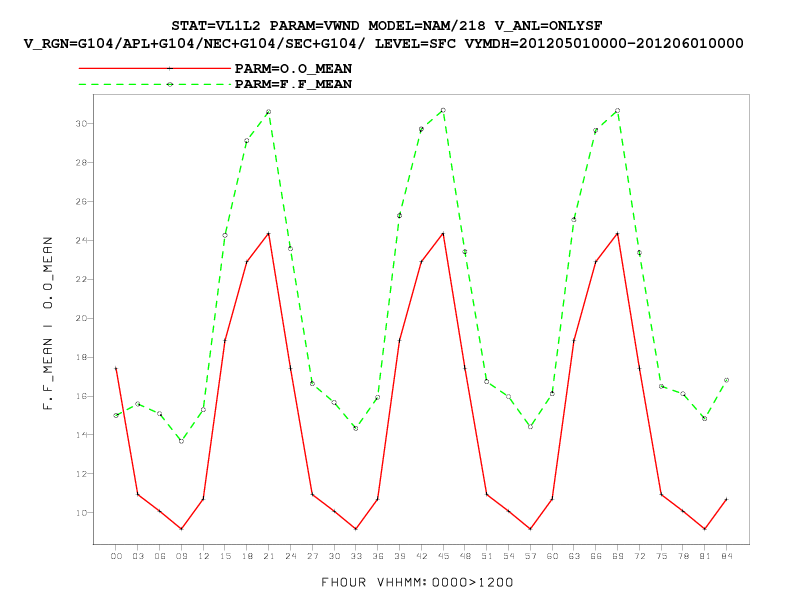The height and width of the screenshot is (612, 792).
Task: Click x-axis tick label 54
Action: (509, 556)
